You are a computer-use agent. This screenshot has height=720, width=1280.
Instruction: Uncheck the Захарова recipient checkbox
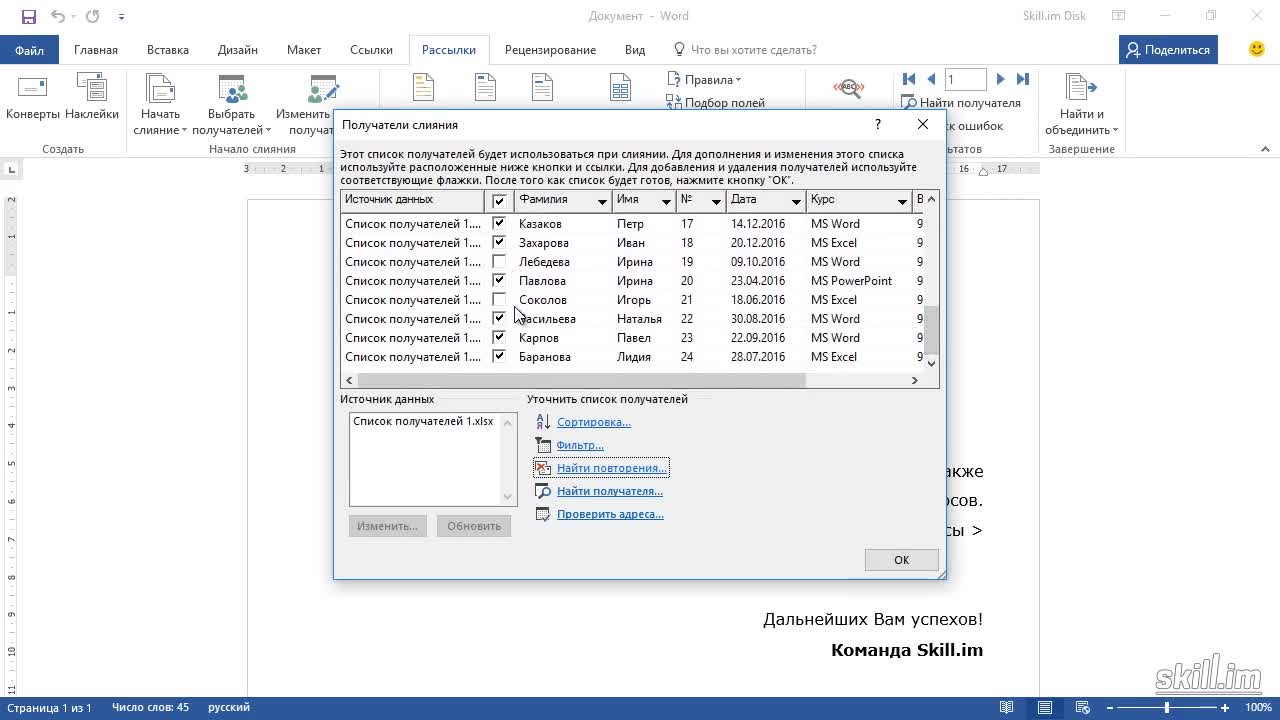pyautogui.click(x=499, y=242)
